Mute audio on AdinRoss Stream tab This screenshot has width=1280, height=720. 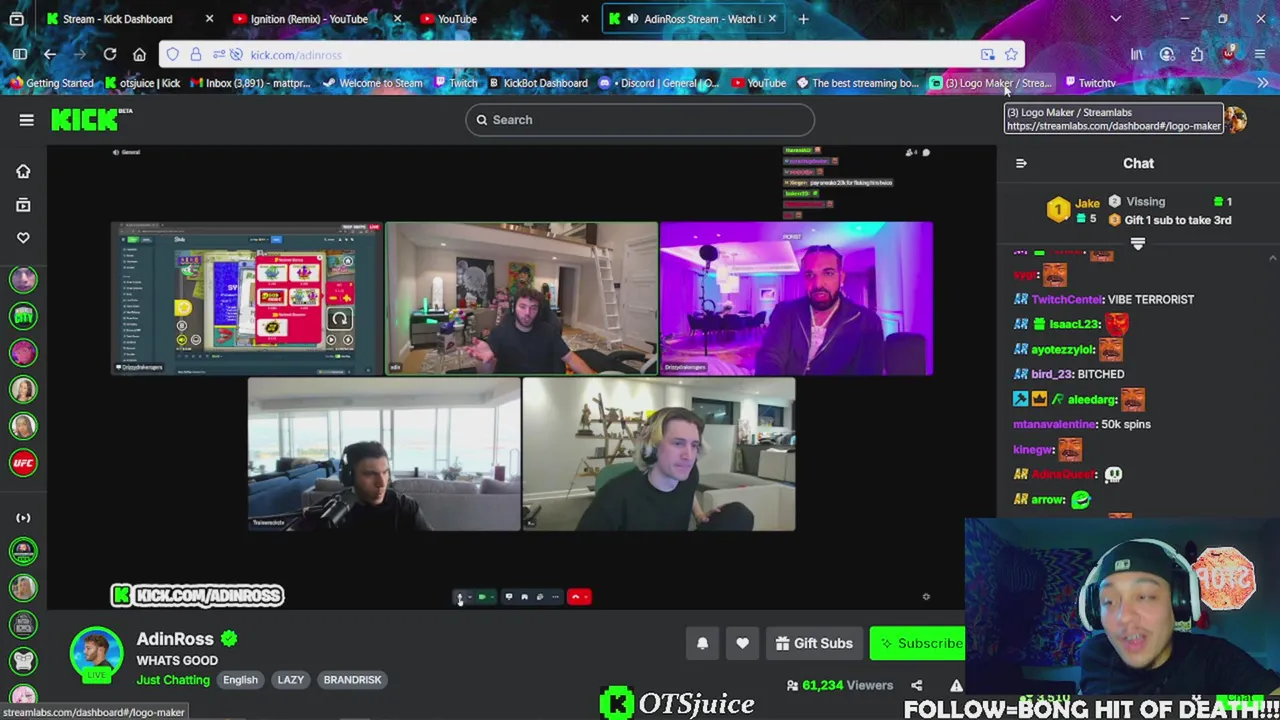coord(633,19)
